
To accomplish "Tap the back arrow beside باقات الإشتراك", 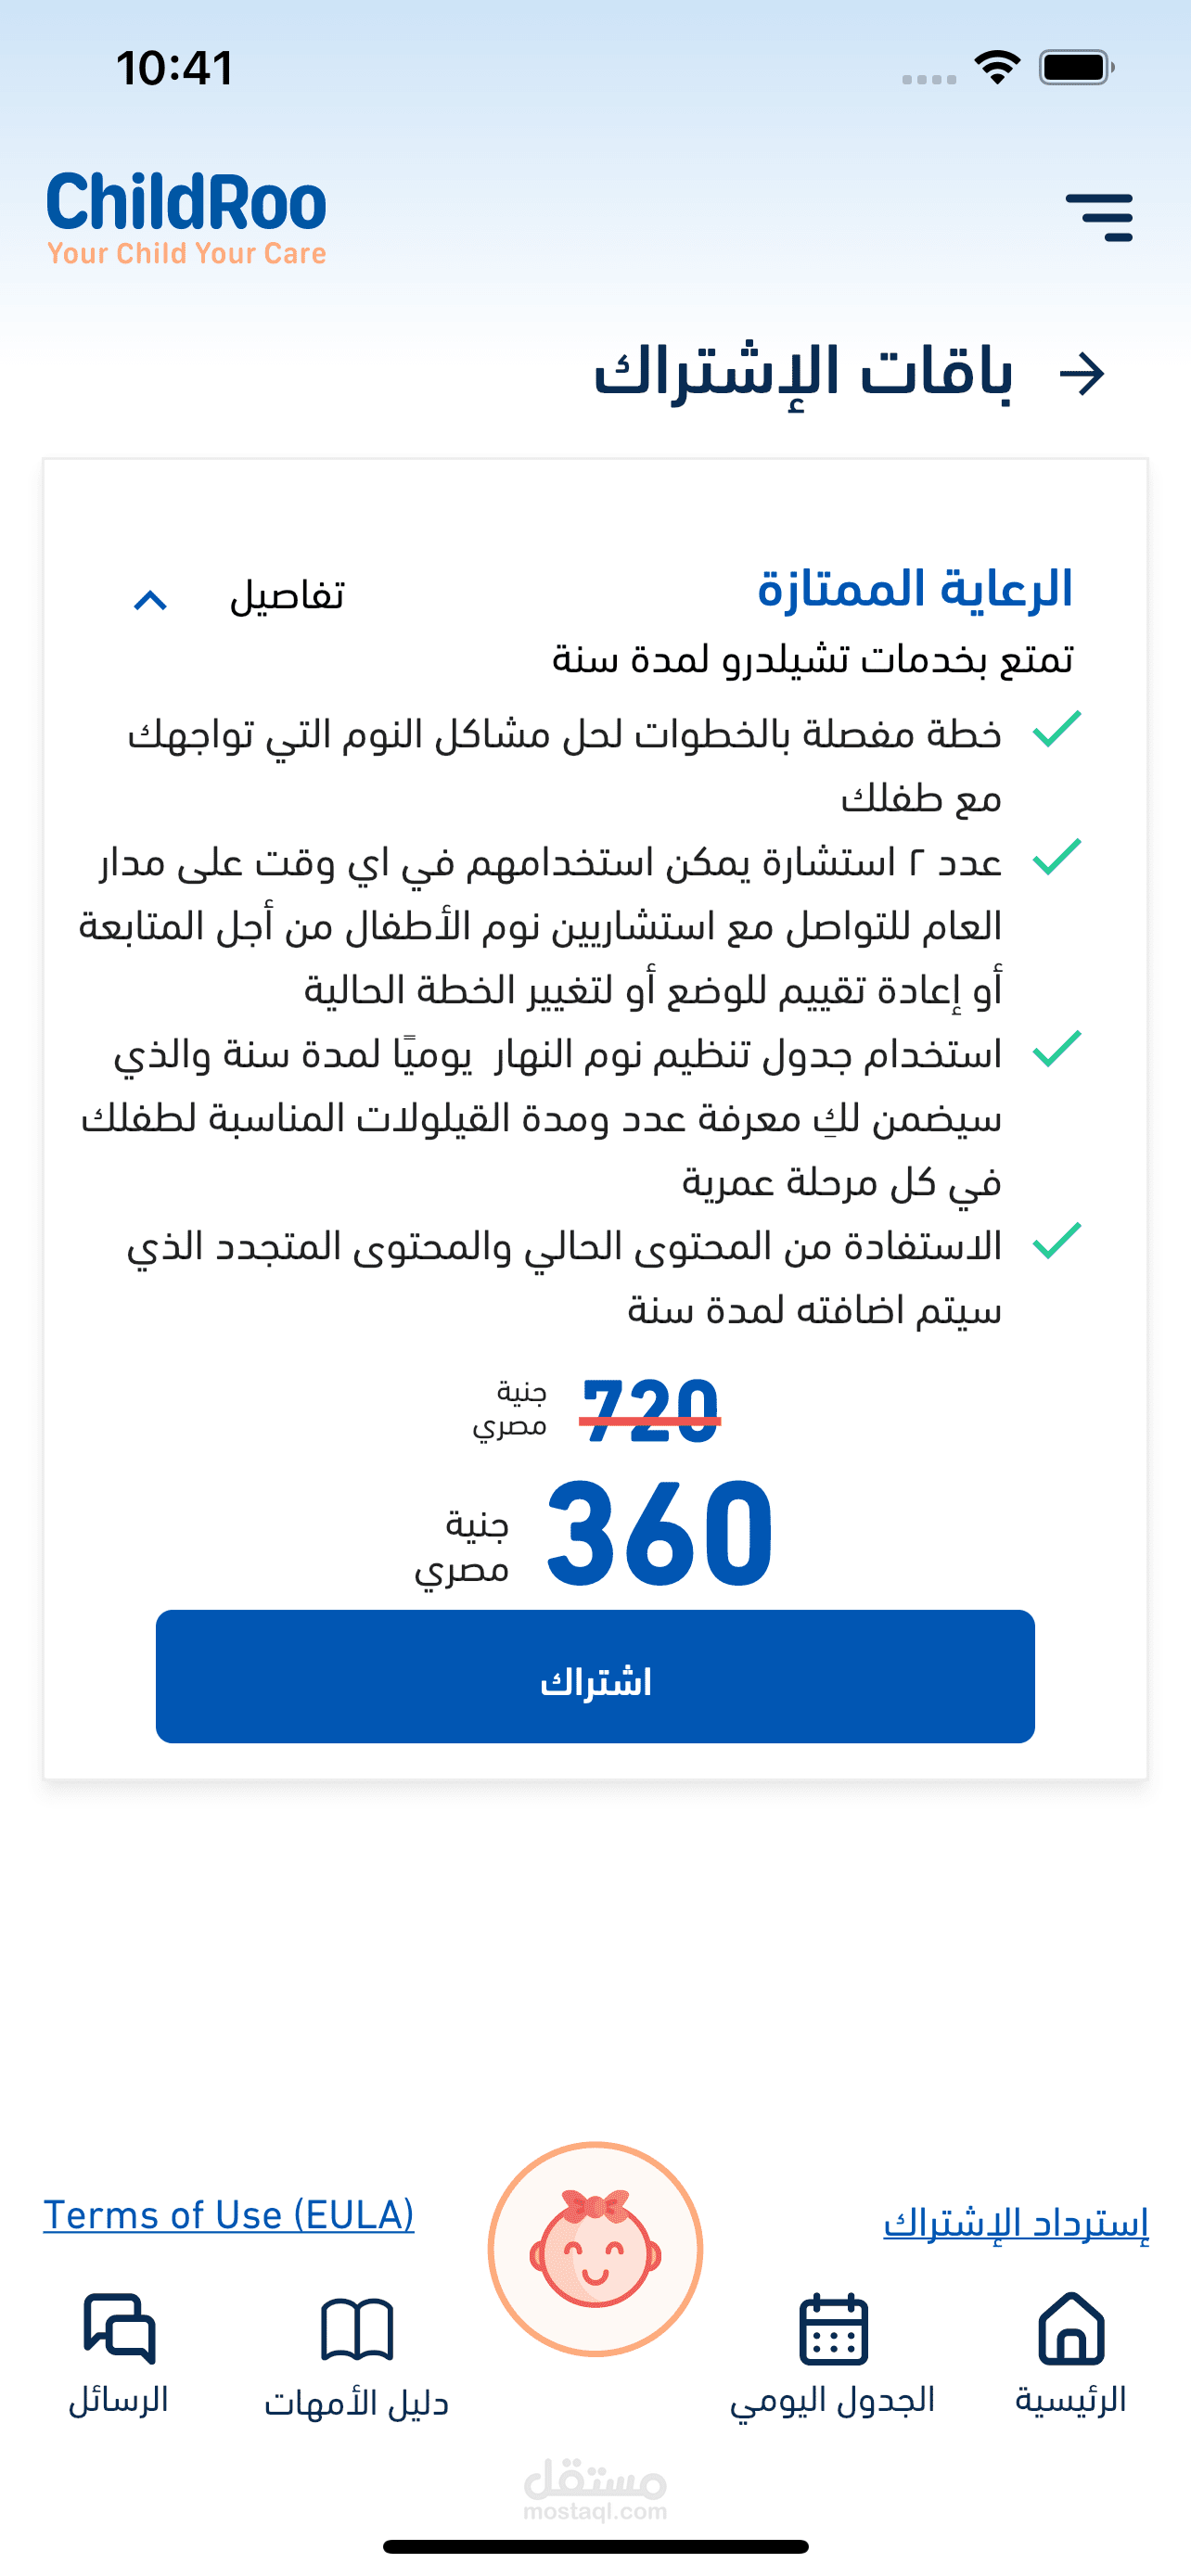I will coord(1082,374).
